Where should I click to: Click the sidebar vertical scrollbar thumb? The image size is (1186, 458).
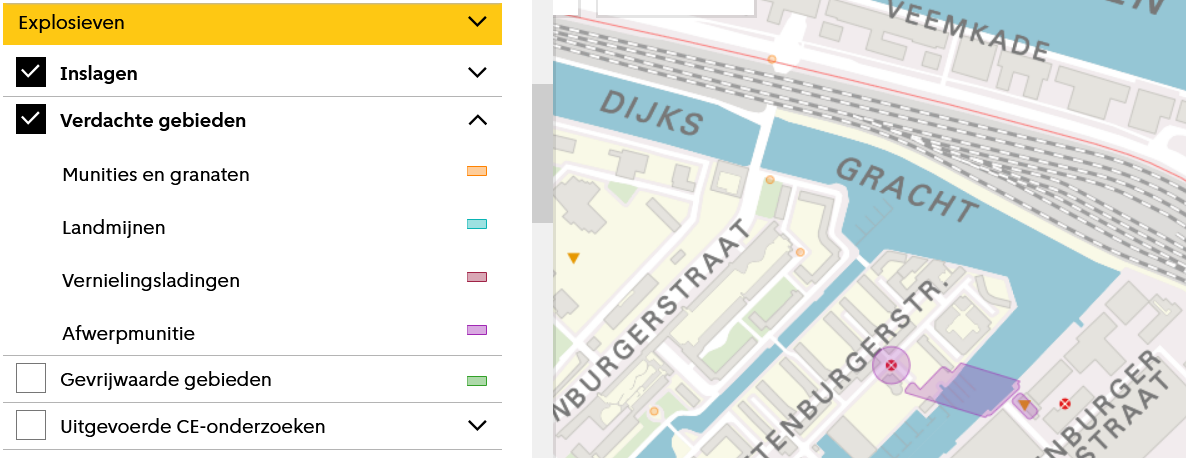[542, 153]
